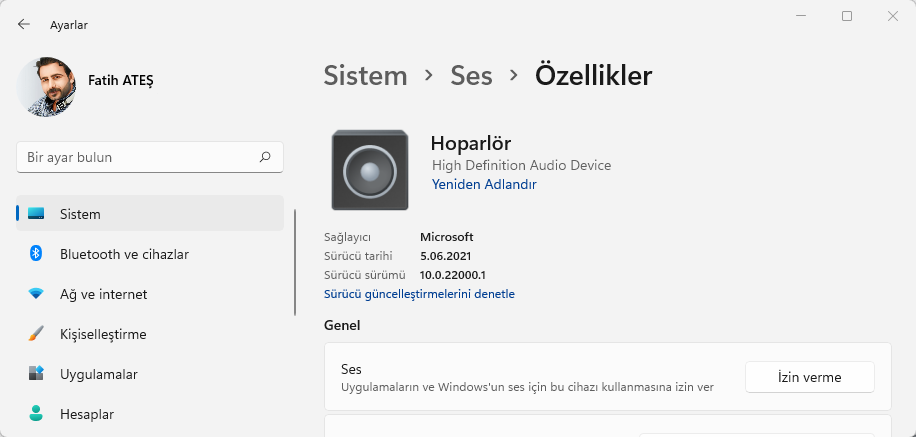Screen dimensions: 916x437
Task: Click the Fatih ATEŞ profile picture
Action: [x=47, y=86]
